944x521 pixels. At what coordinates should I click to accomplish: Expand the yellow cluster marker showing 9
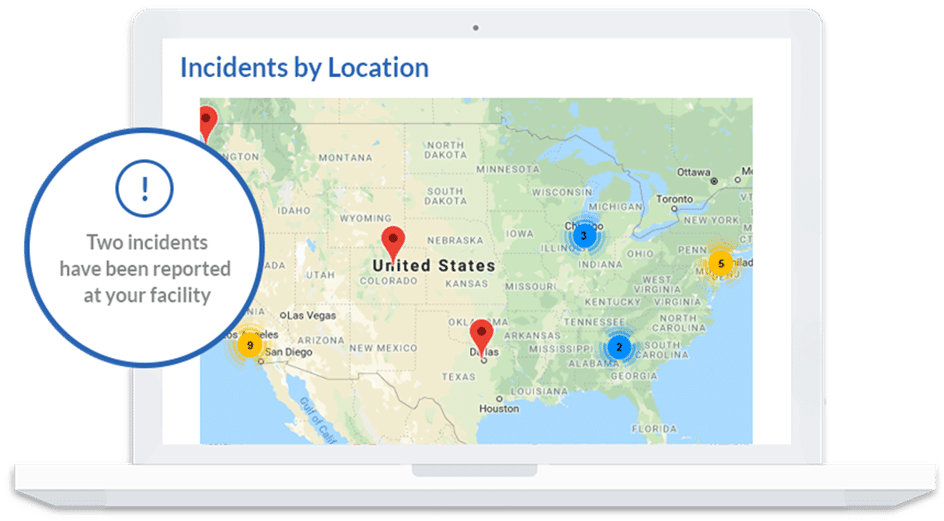[249, 346]
